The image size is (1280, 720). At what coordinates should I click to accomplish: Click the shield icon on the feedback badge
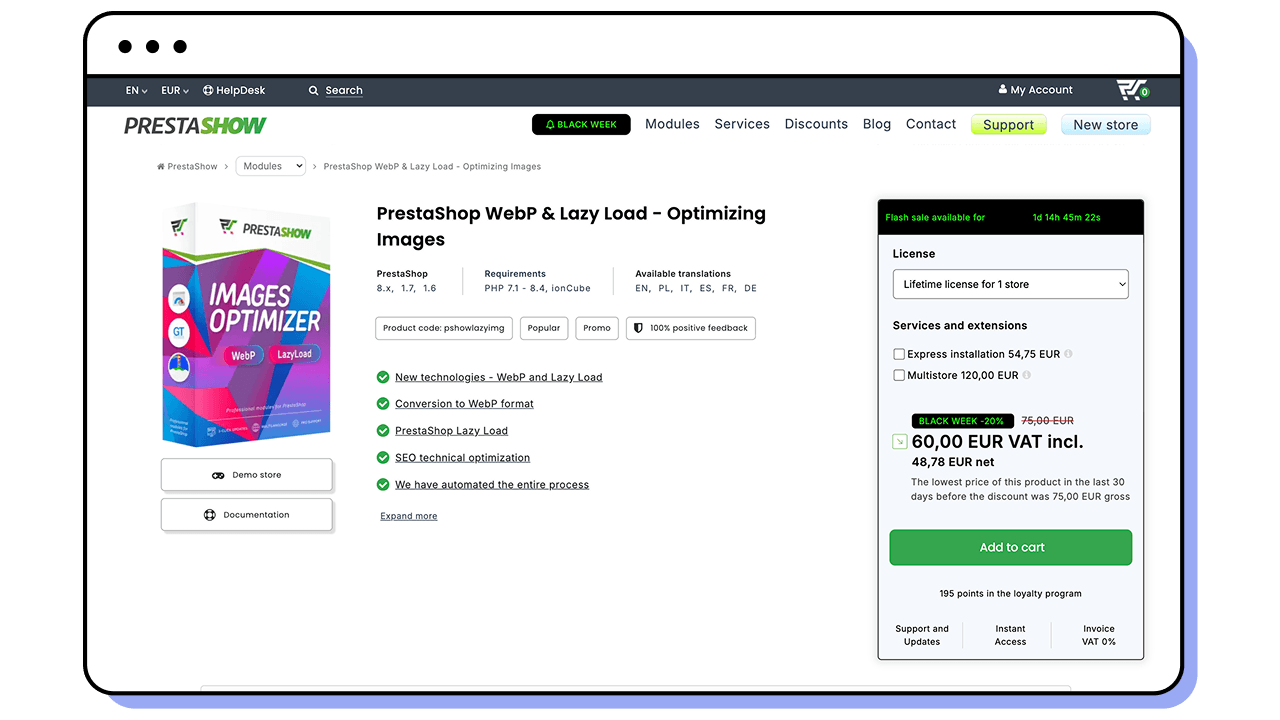point(637,328)
